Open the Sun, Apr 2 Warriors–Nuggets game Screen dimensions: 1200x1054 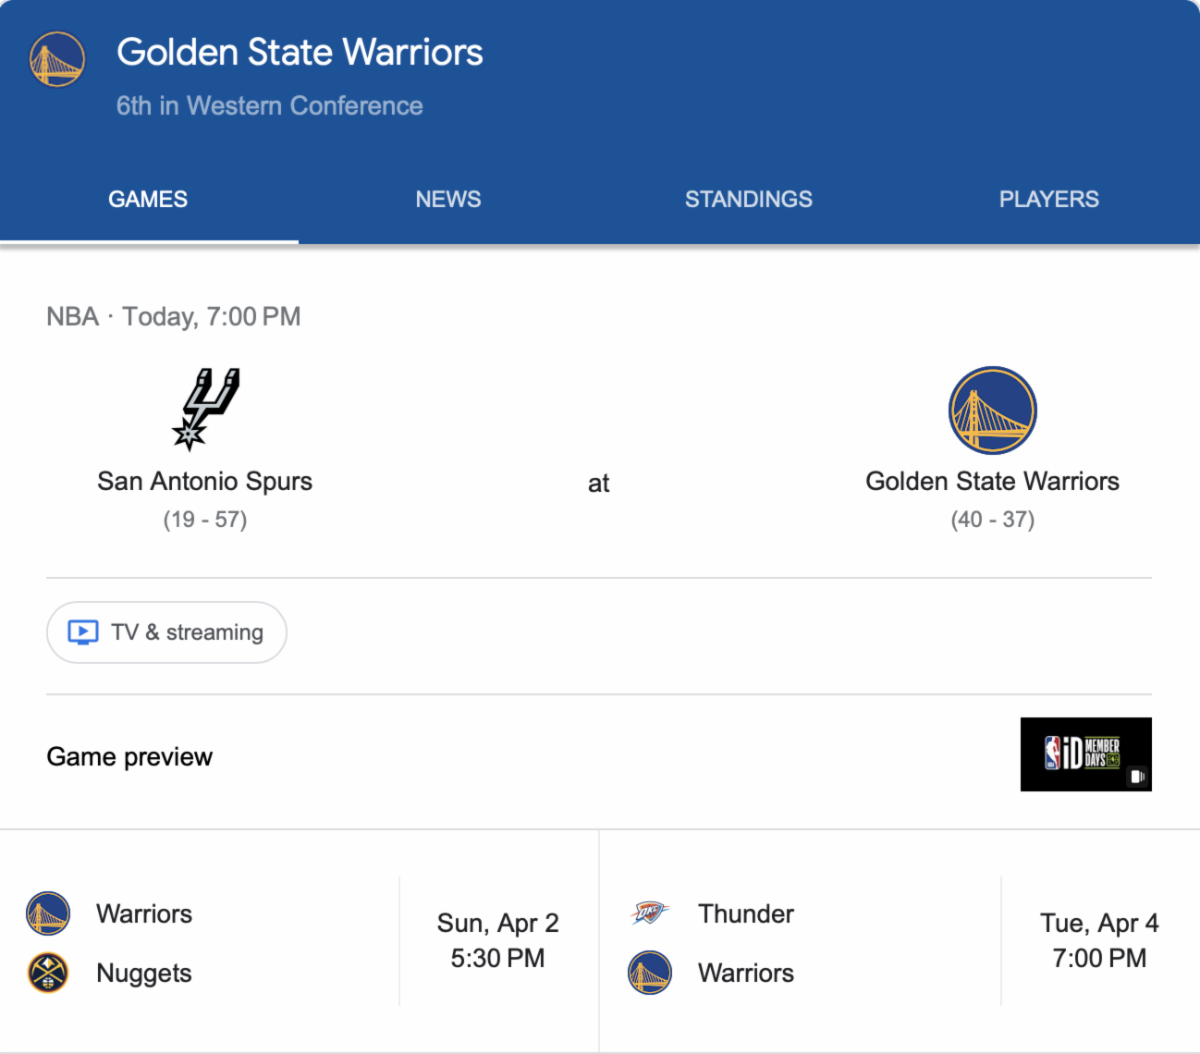click(300, 941)
